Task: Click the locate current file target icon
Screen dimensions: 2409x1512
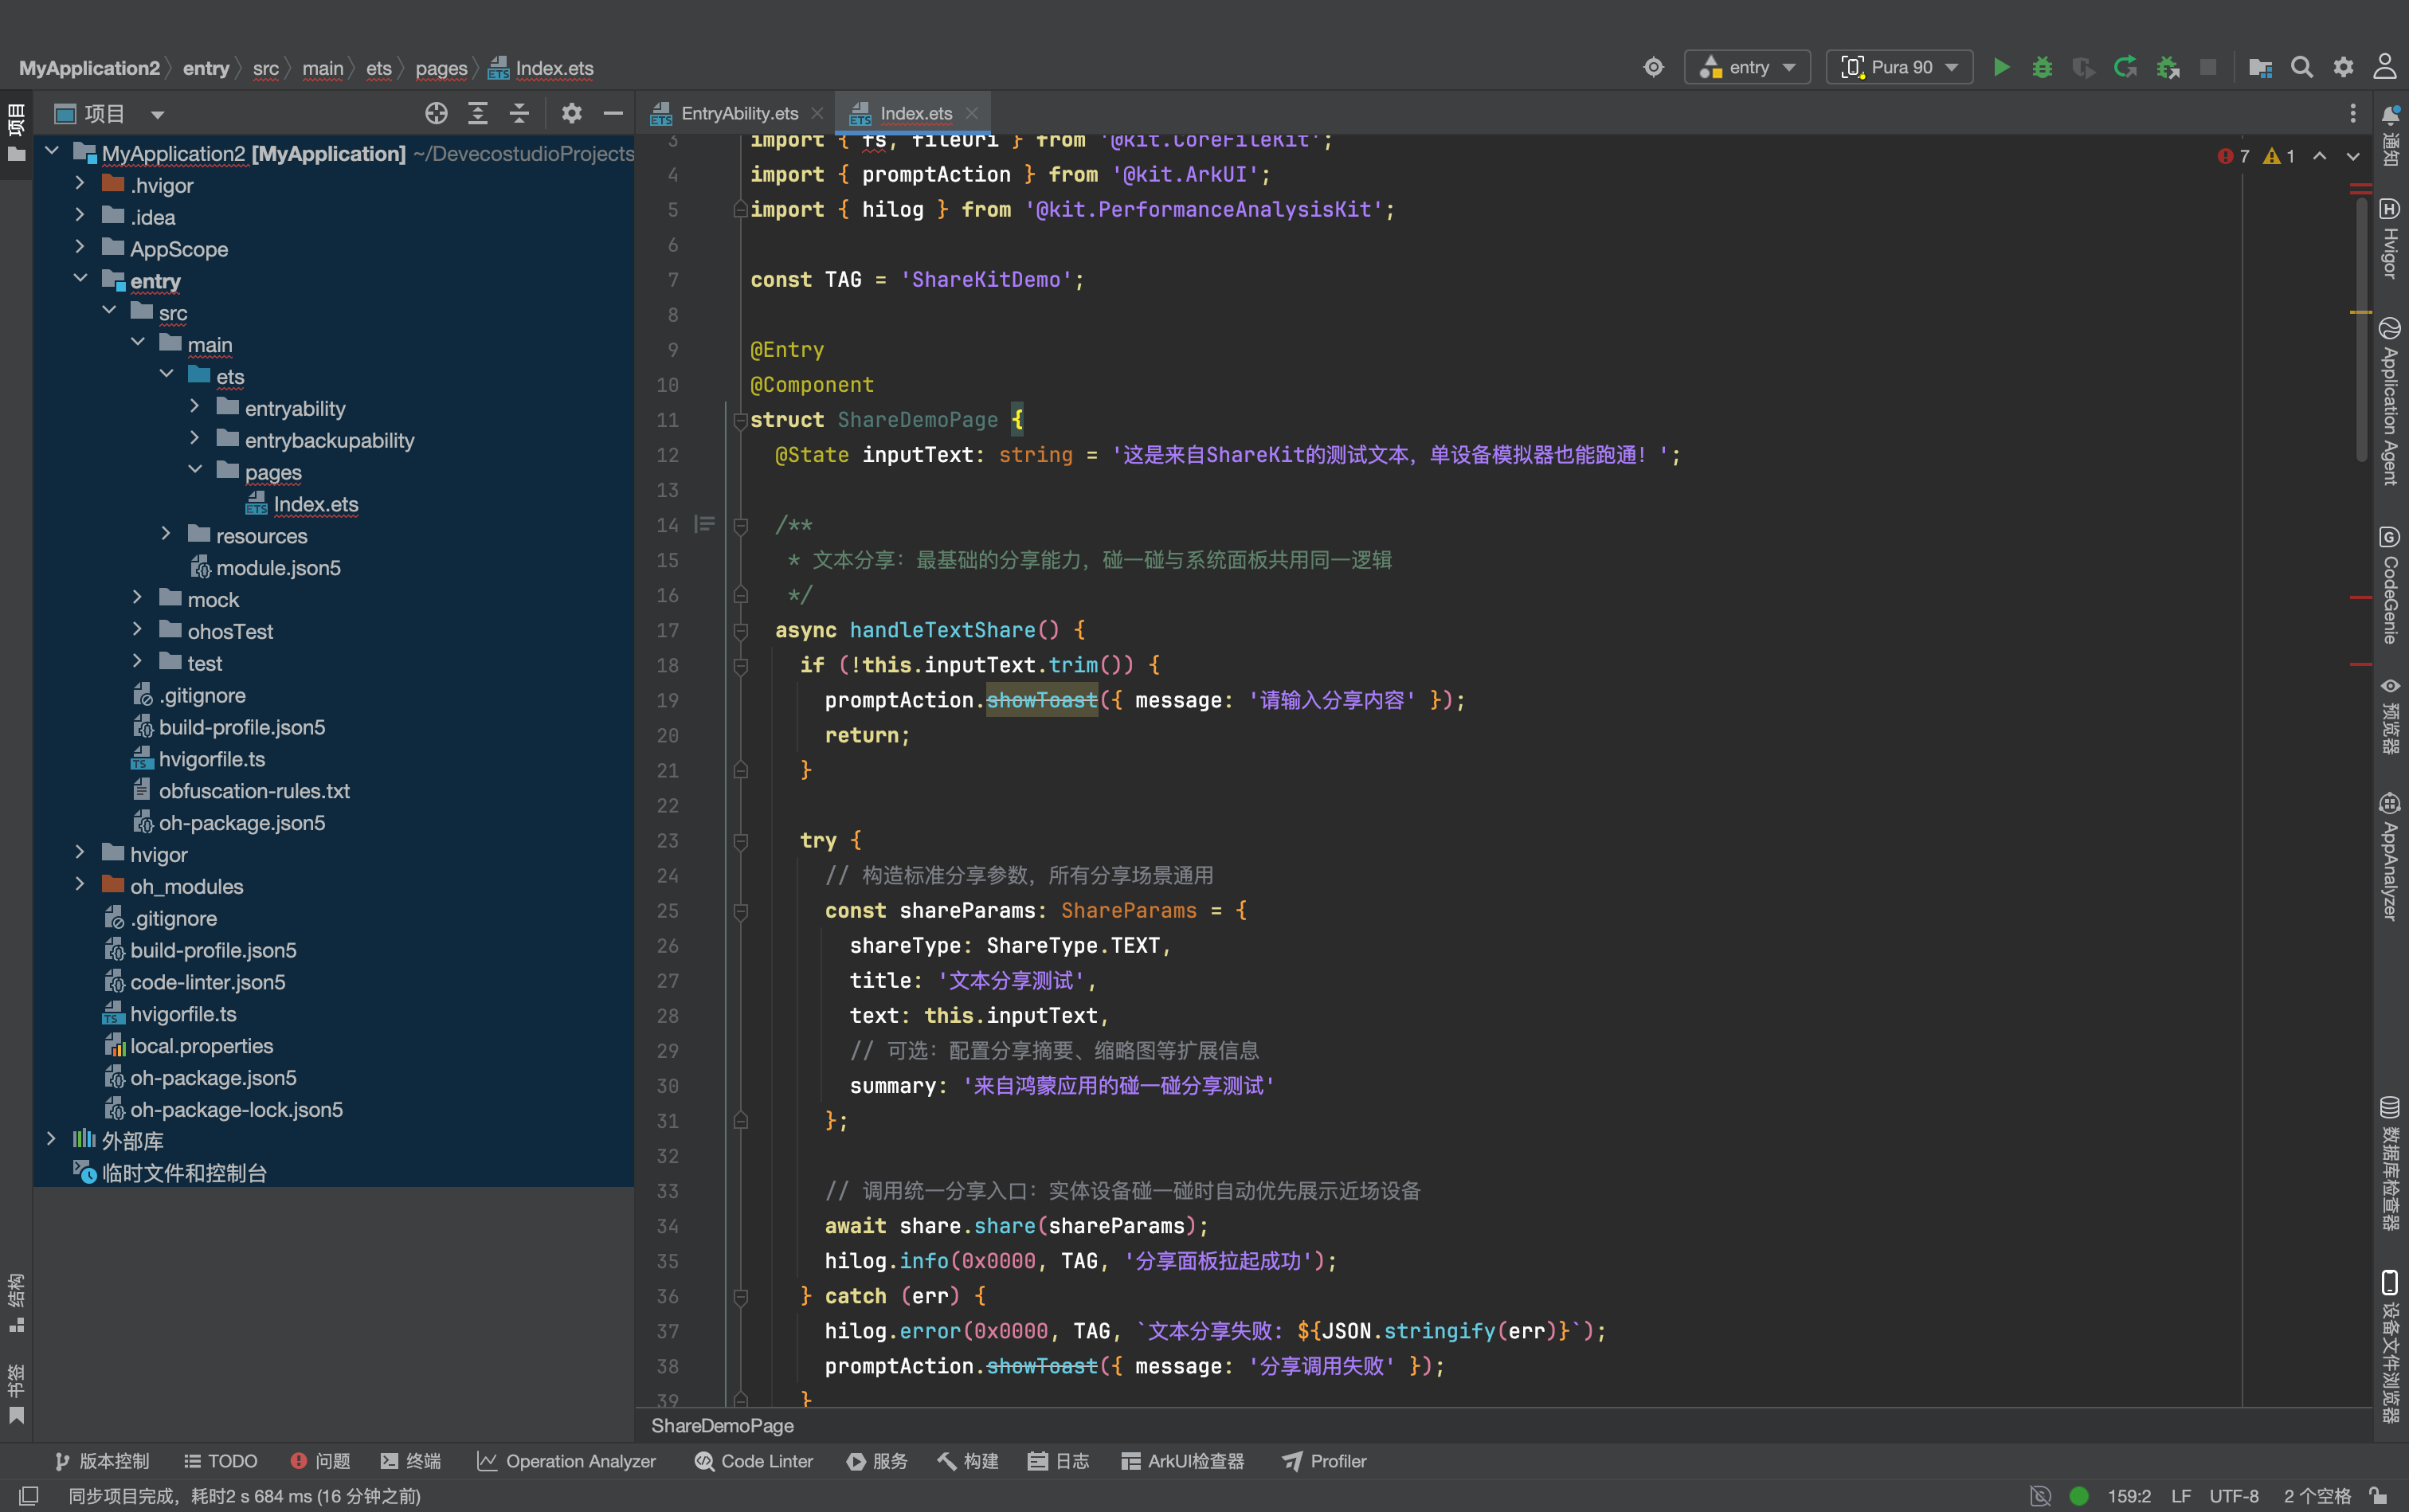Action: click(436, 113)
